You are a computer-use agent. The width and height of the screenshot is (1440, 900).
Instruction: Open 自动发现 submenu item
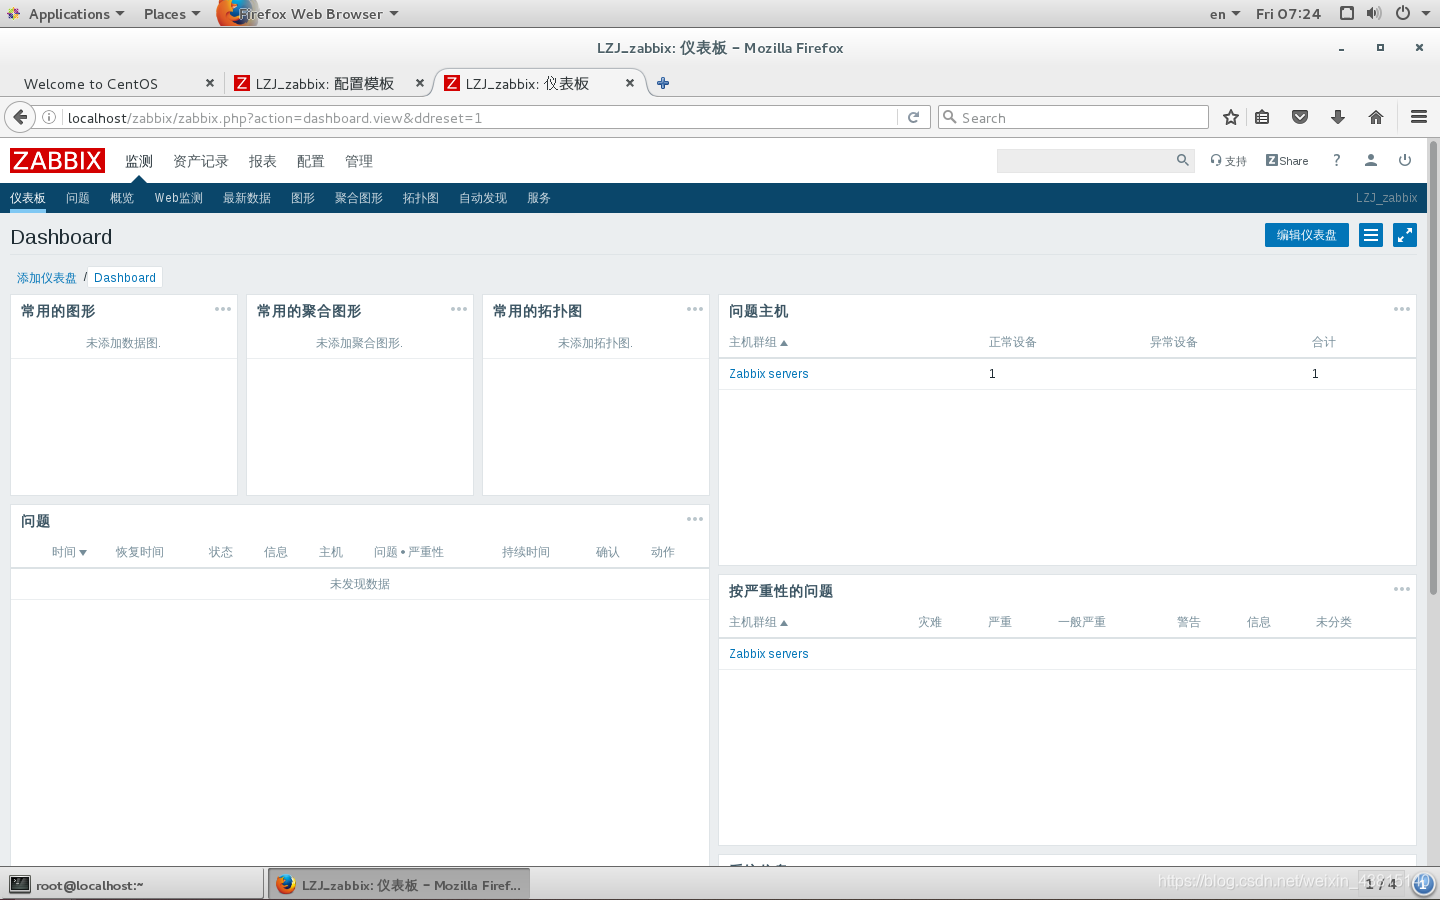(x=483, y=198)
